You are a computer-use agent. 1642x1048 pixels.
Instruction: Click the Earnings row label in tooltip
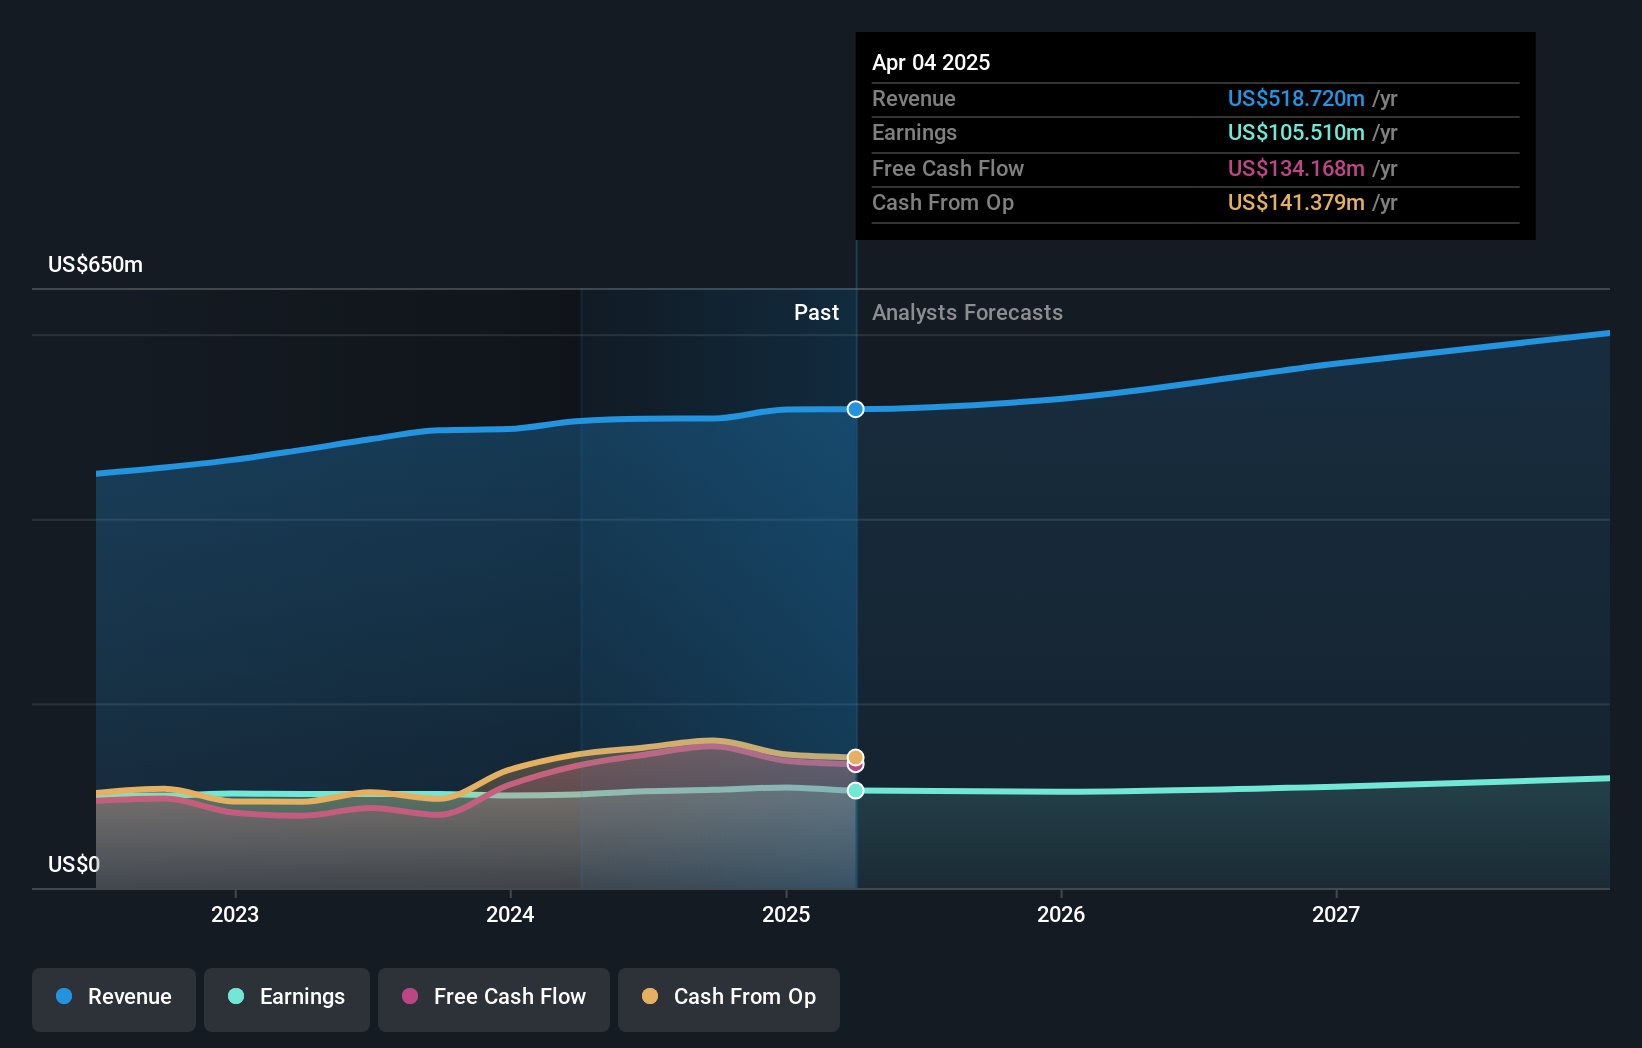(x=914, y=133)
